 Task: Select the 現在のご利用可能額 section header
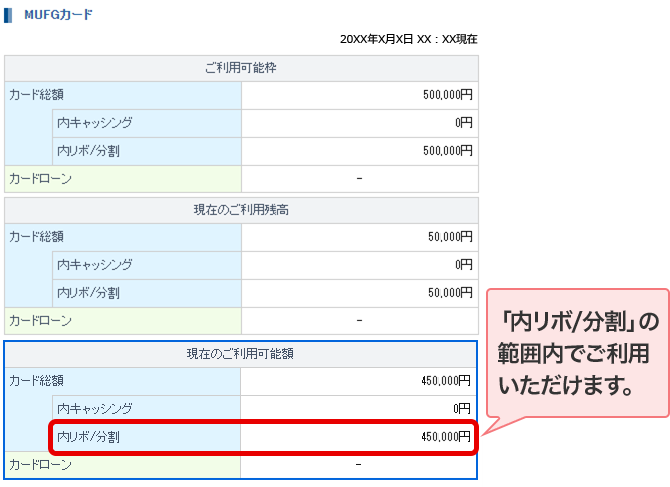pyautogui.click(x=241, y=354)
